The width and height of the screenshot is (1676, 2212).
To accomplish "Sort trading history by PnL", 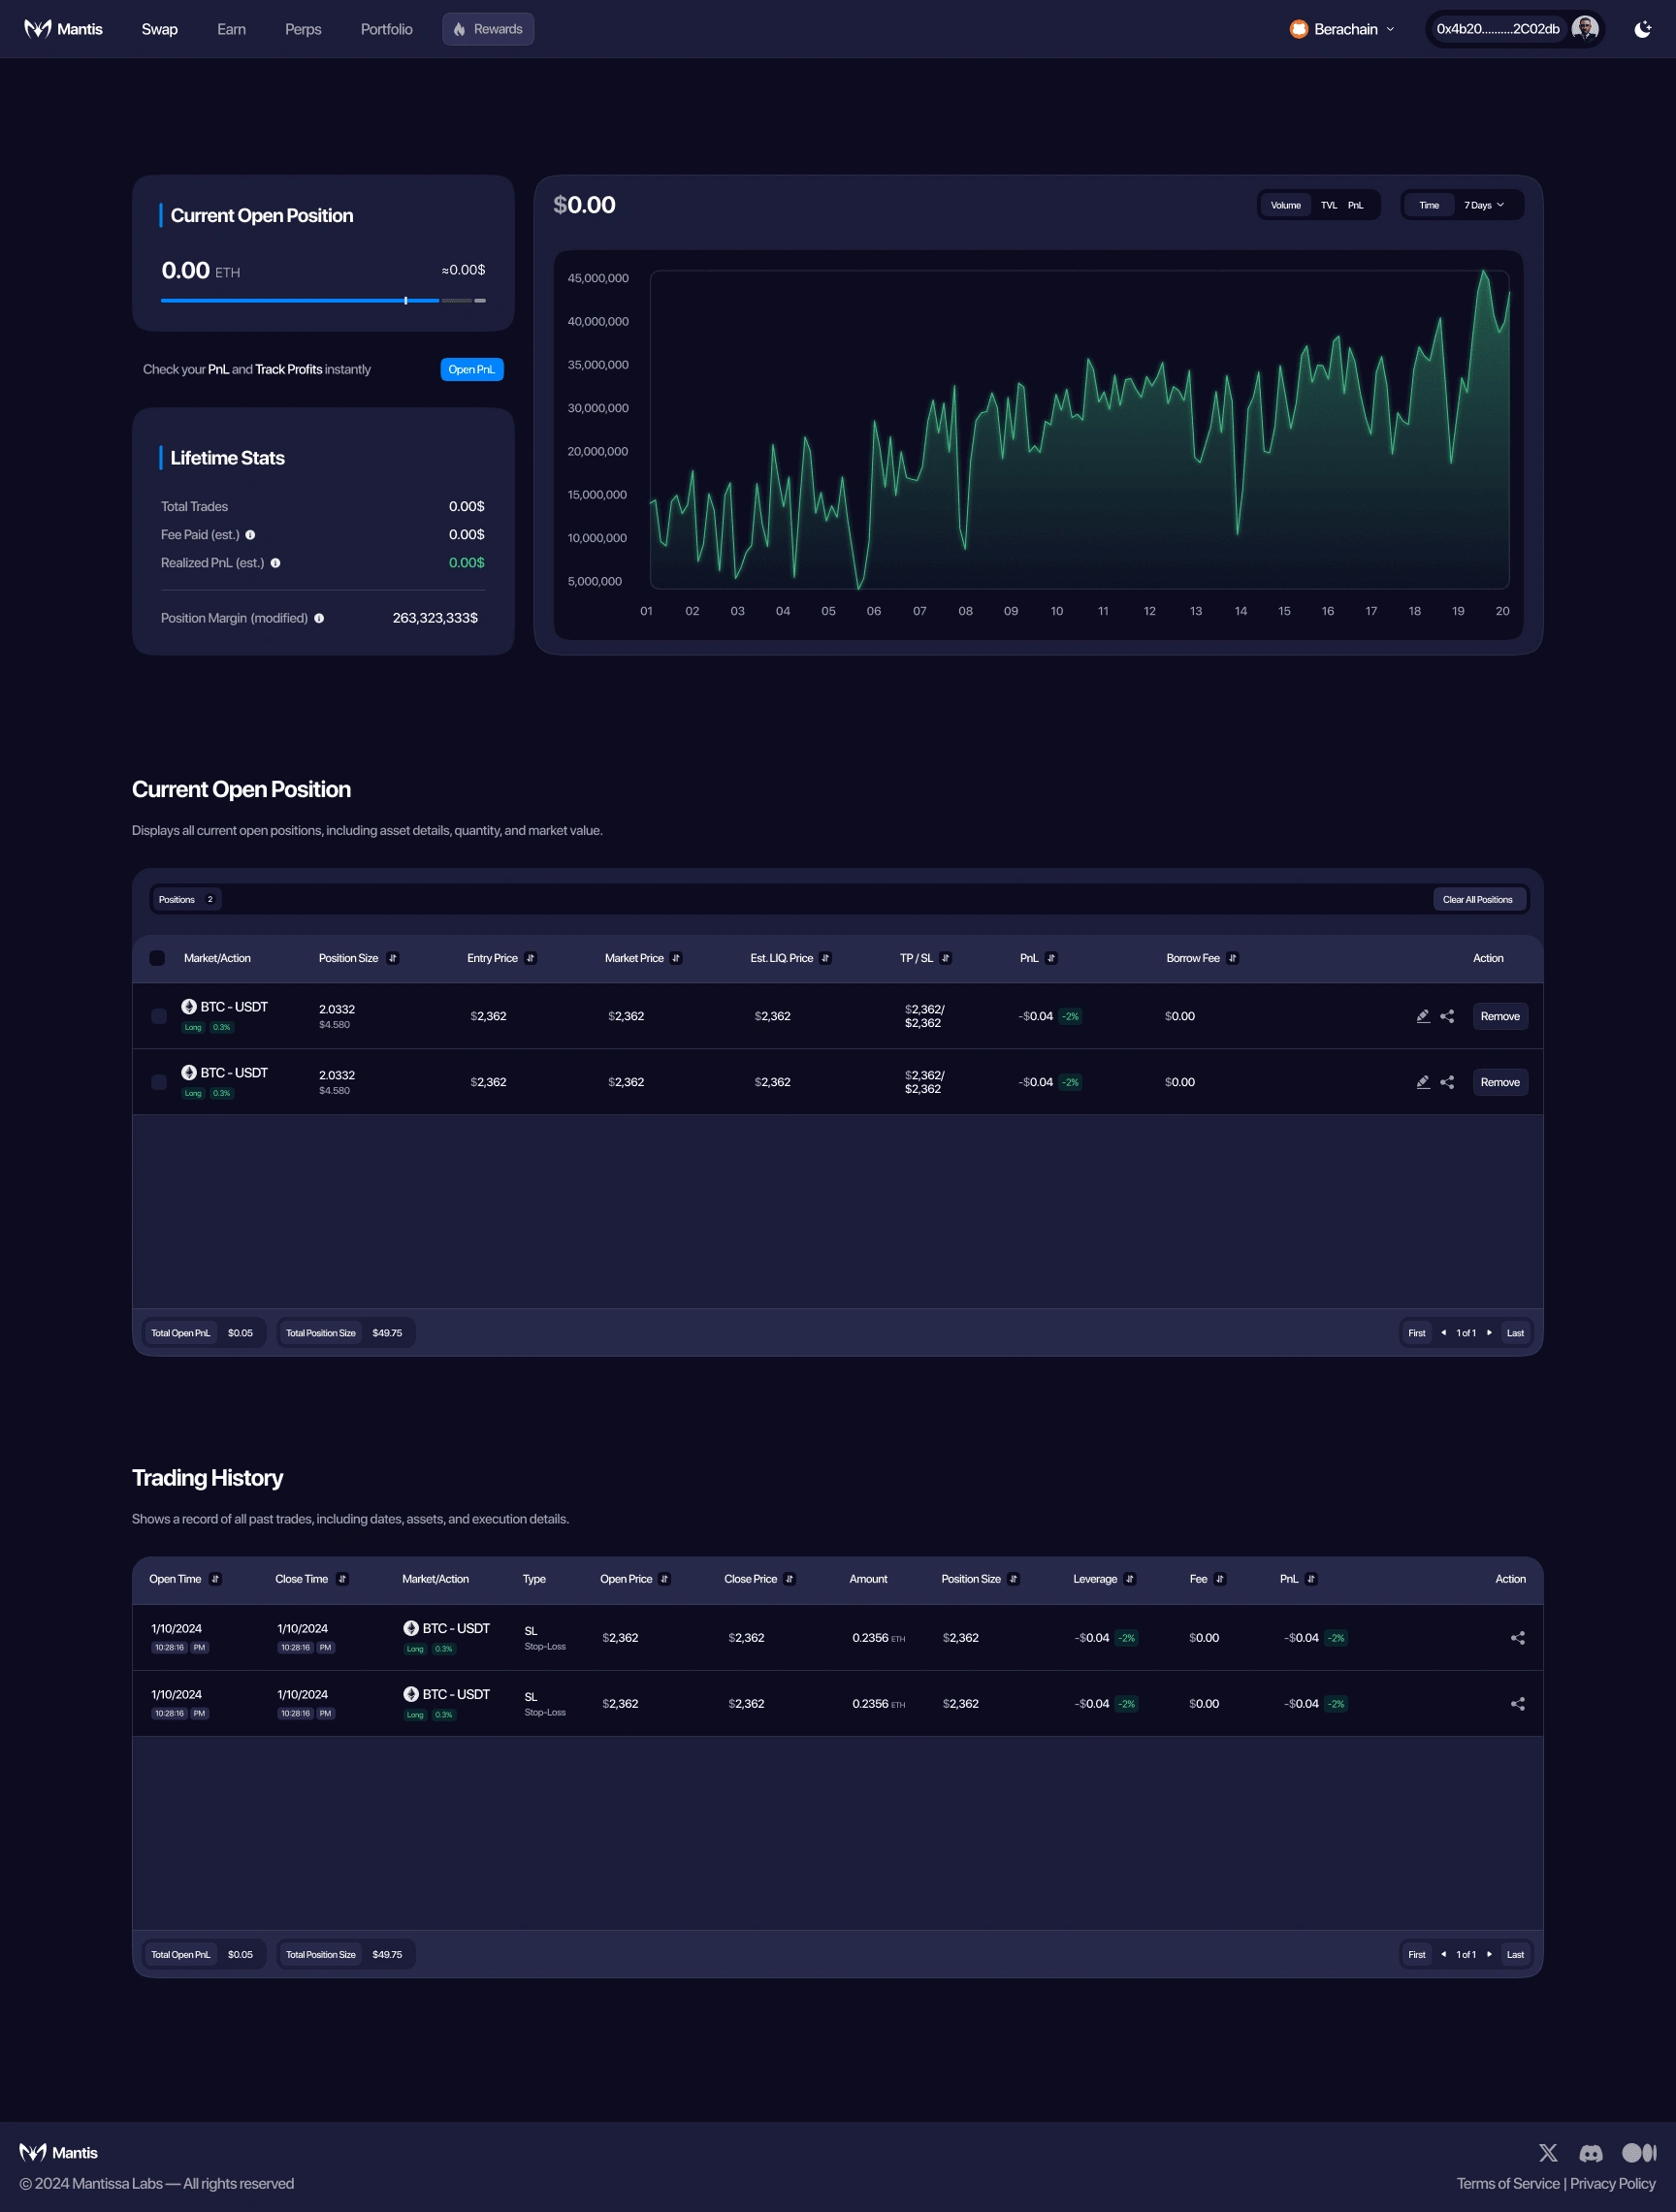I will (x=1311, y=1579).
